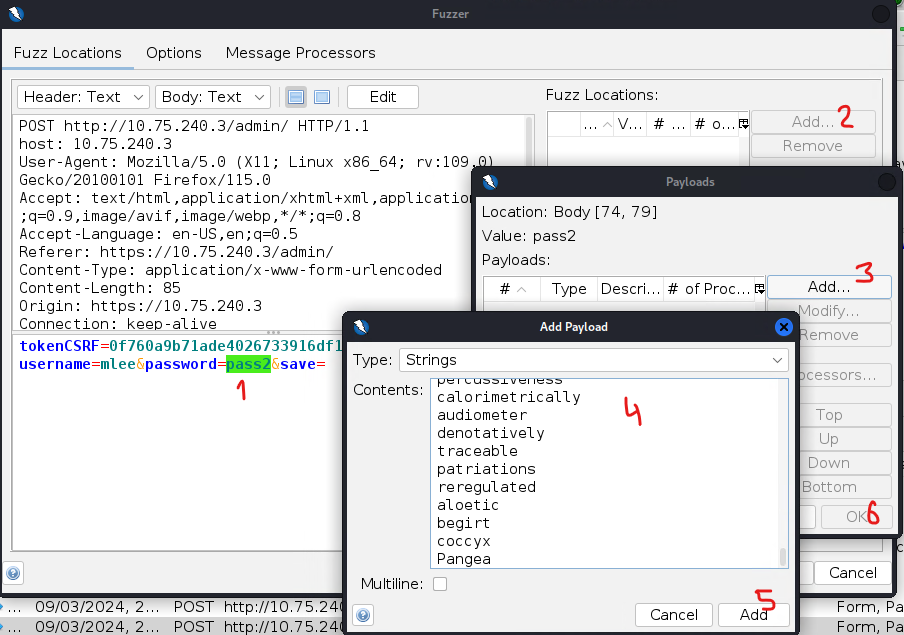This screenshot has height=635, width=904.
Task: Open the Header: Text view dropdown
Action: tap(83, 97)
